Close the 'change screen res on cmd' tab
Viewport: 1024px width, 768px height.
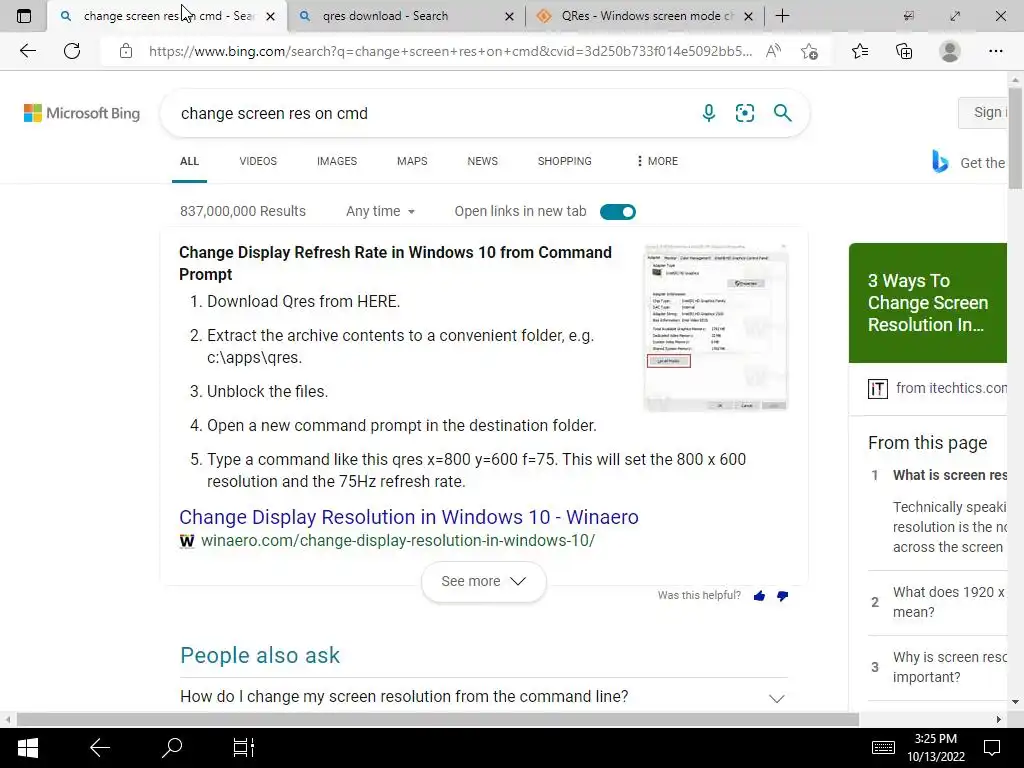coord(270,16)
